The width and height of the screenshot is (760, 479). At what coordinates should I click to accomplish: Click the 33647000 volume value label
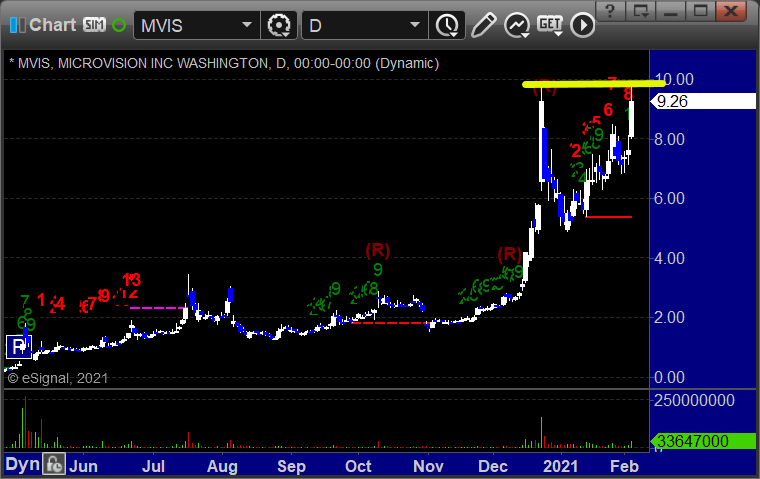(704, 441)
